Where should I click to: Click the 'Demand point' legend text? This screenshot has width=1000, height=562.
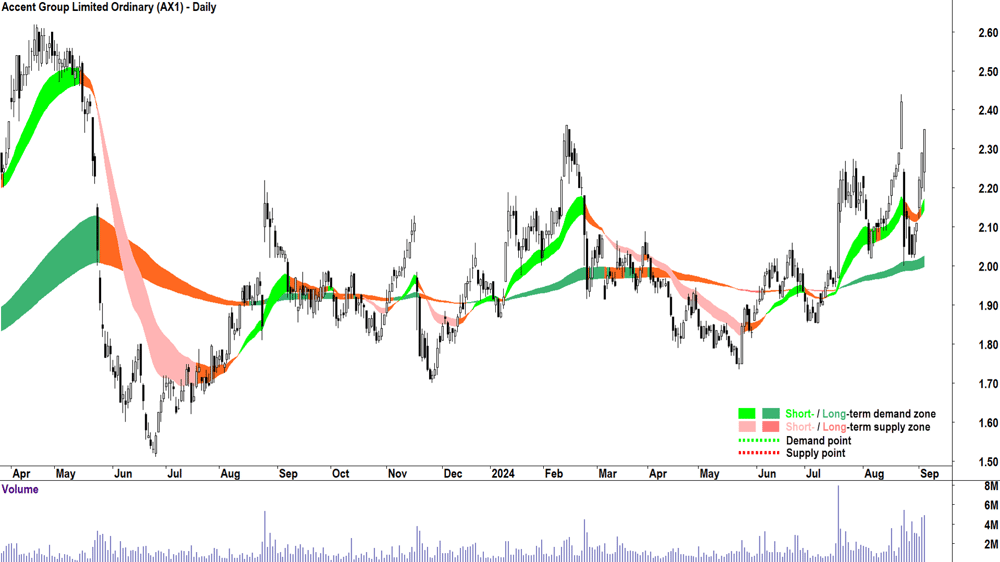click(818, 440)
